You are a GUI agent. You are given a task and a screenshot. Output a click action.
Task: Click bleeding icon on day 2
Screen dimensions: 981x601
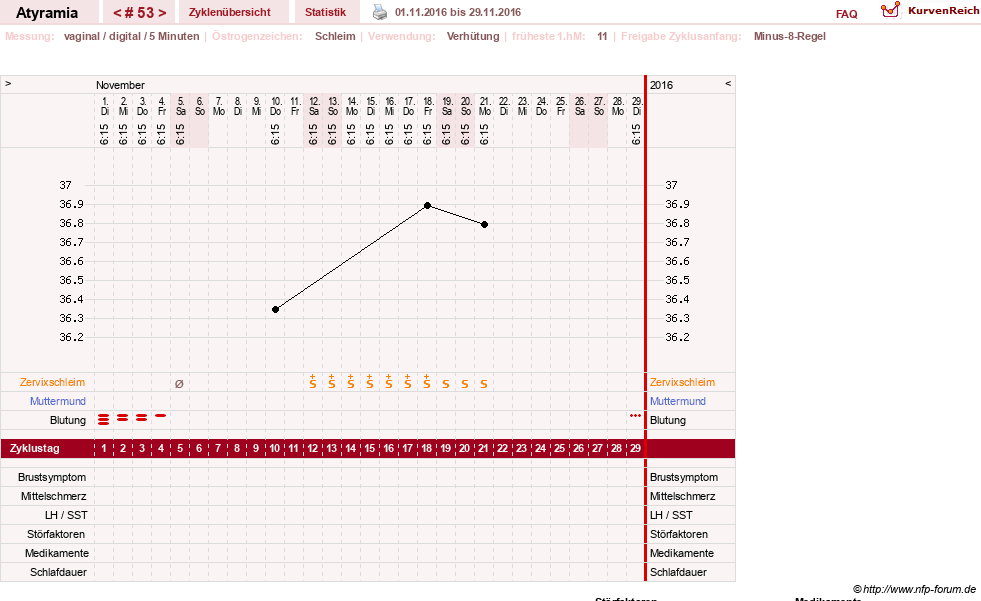123,417
